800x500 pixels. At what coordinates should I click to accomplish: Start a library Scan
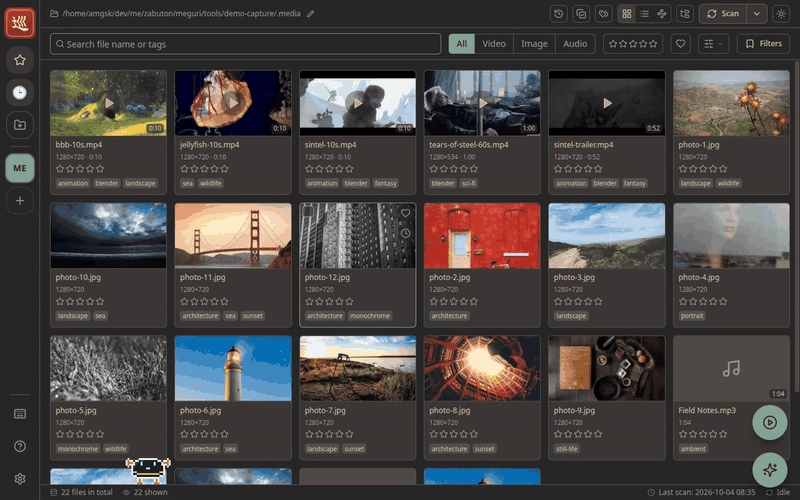pyautogui.click(x=723, y=14)
